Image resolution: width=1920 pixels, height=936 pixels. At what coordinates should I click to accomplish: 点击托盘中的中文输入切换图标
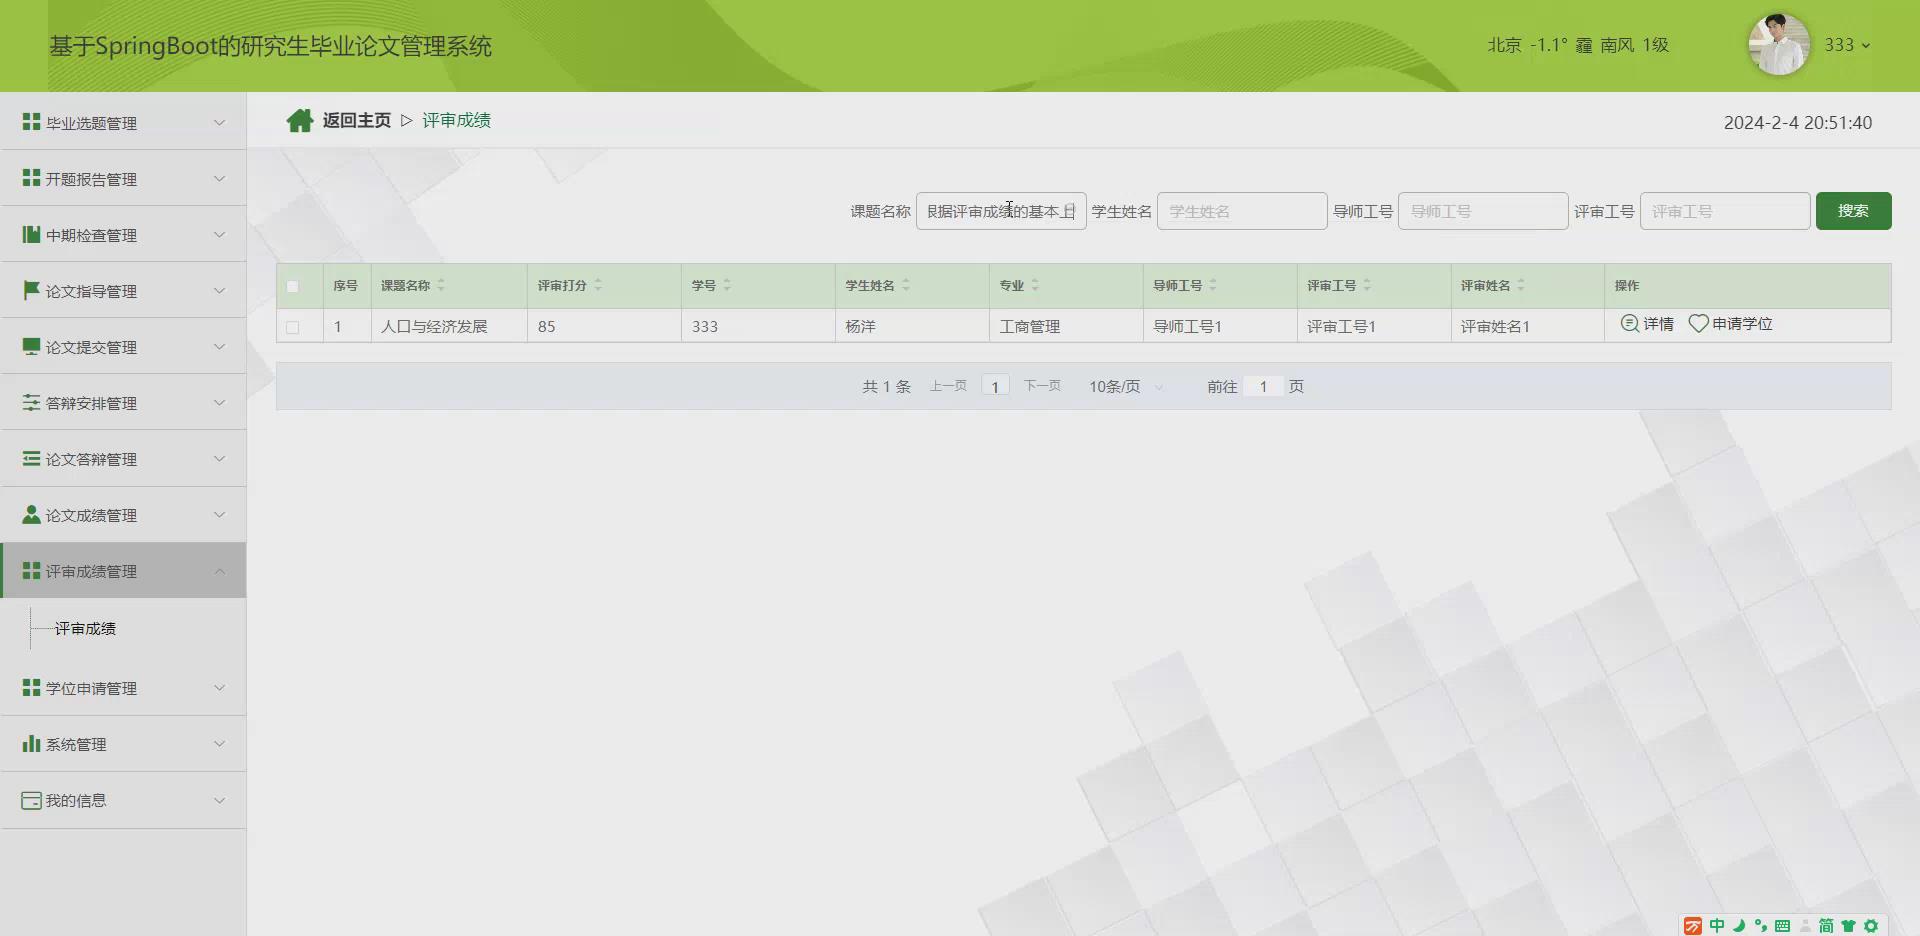click(x=1717, y=926)
